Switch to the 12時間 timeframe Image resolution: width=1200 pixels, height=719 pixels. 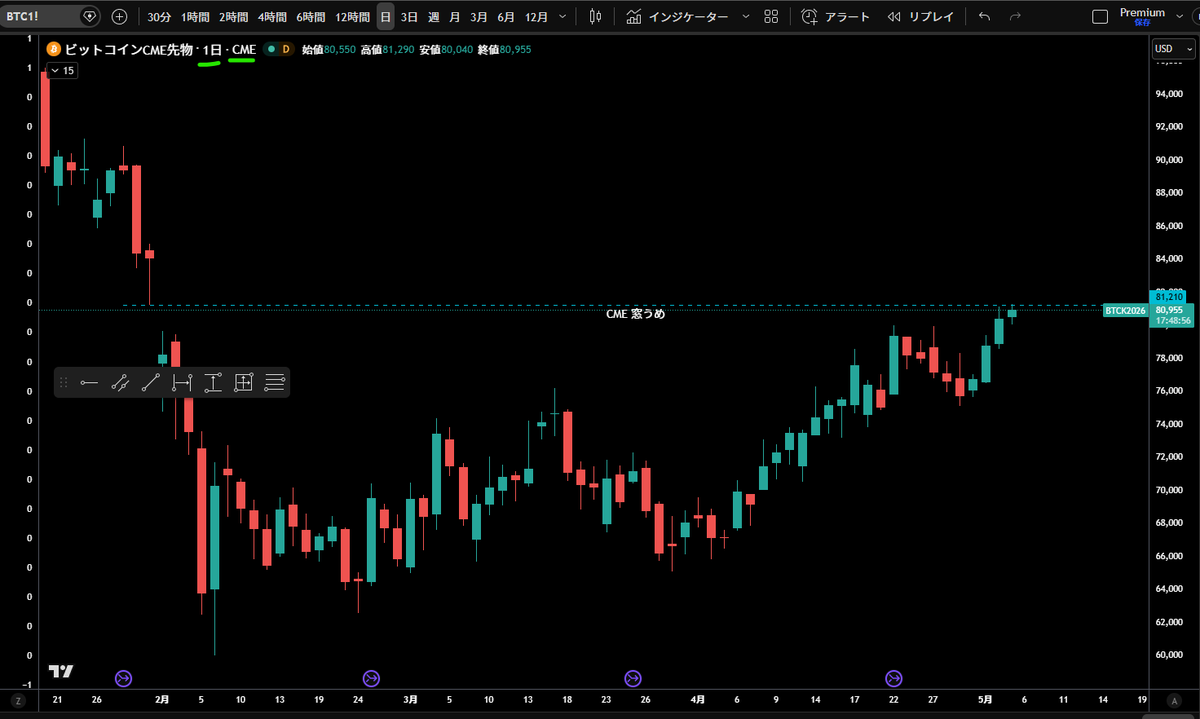click(x=353, y=17)
